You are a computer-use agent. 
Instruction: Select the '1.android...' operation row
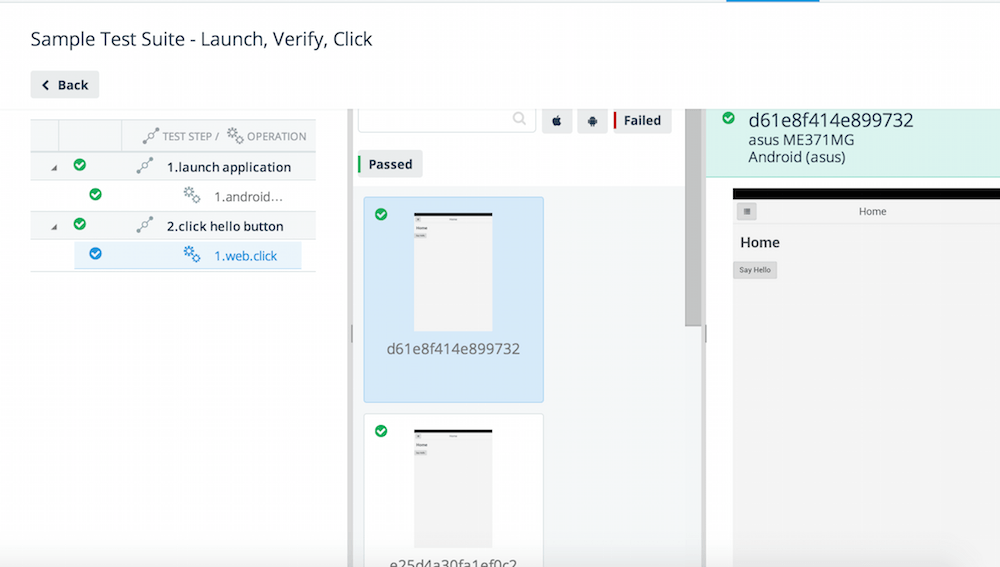pyautogui.click(x=173, y=196)
